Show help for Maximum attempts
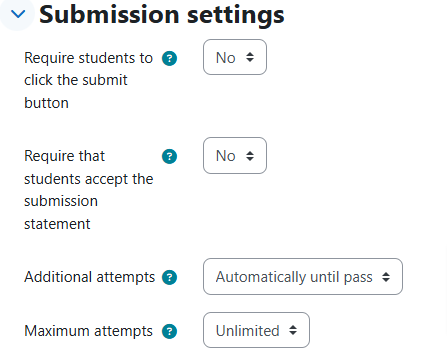Screen dimensions: 447x361 tap(169, 331)
